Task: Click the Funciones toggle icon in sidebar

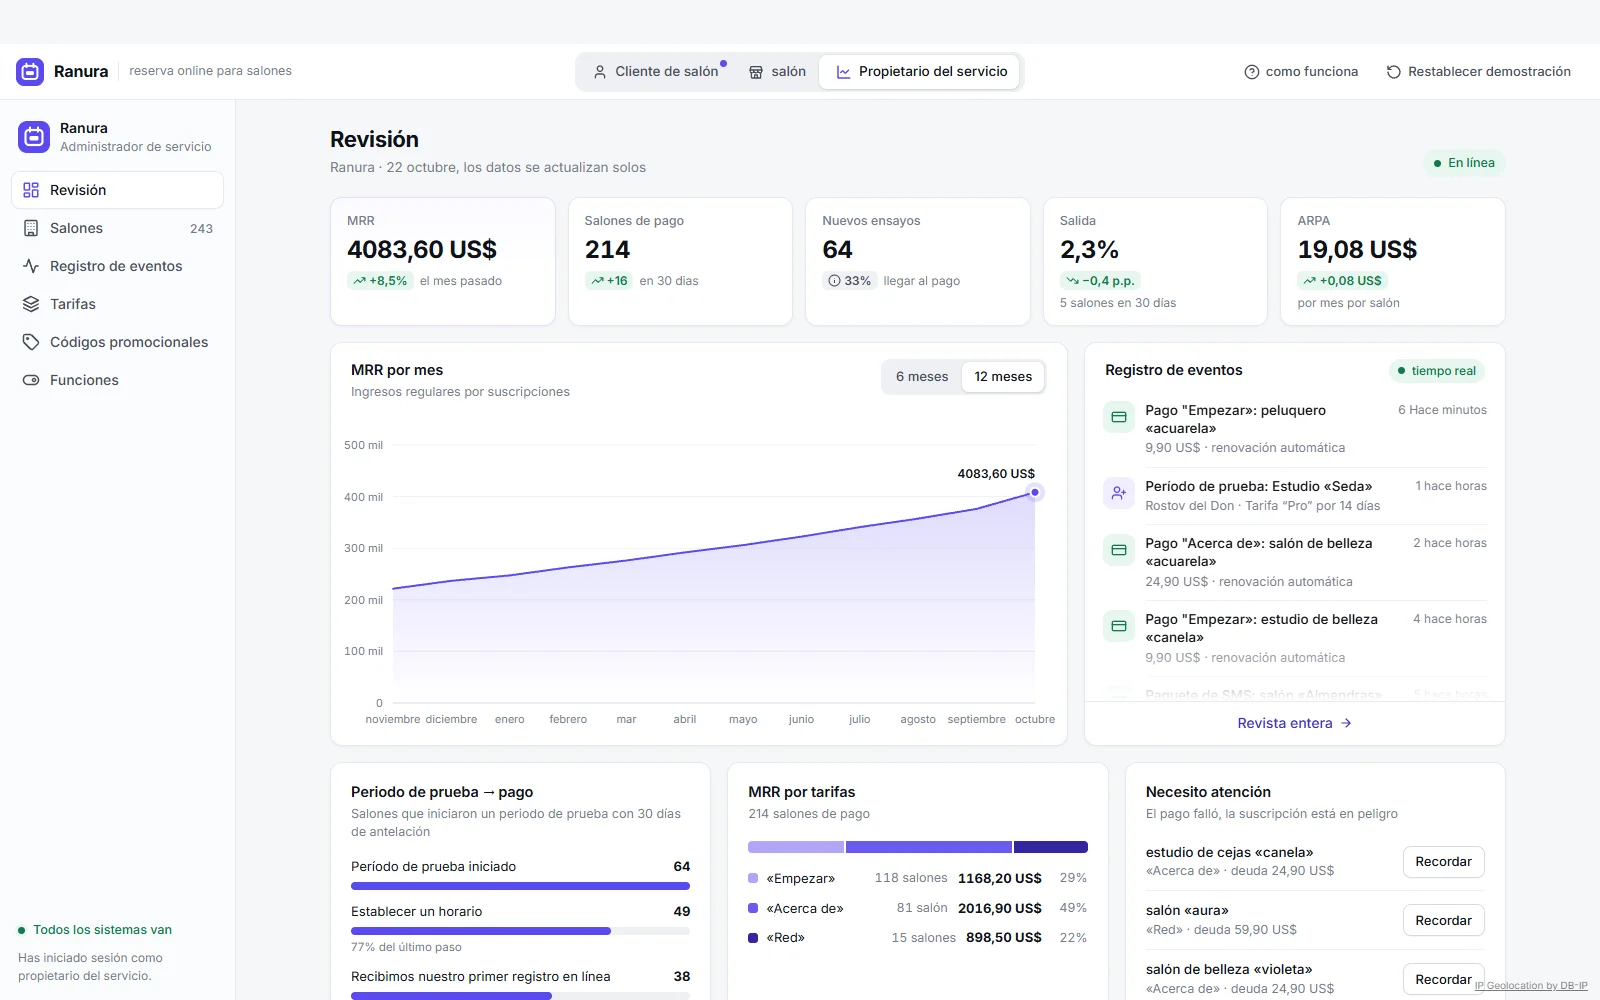Action: [31, 380]
